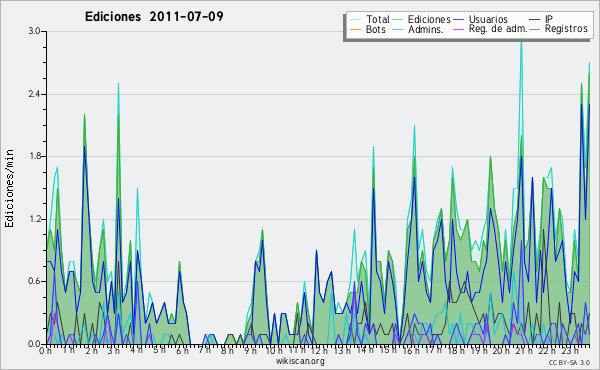
Task: Click the y-axis value 1.2
Action: click(34, 219)
